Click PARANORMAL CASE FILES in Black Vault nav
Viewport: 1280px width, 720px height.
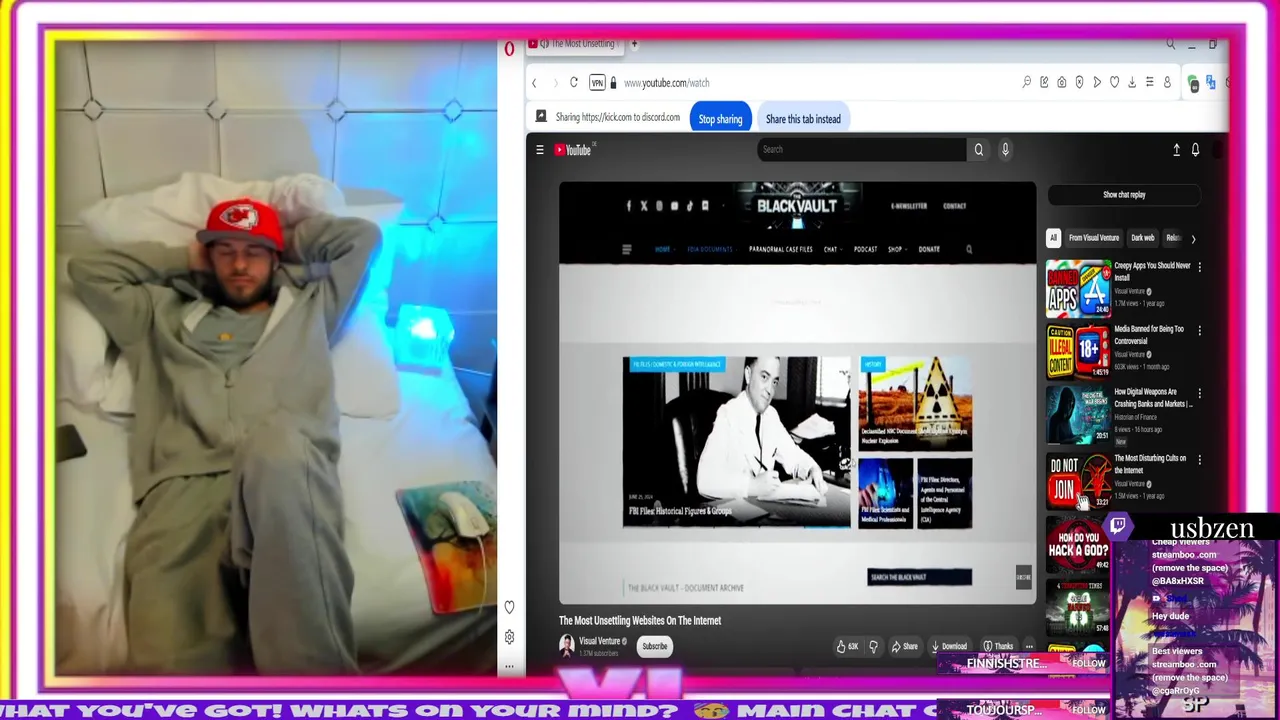pos(780,249)
